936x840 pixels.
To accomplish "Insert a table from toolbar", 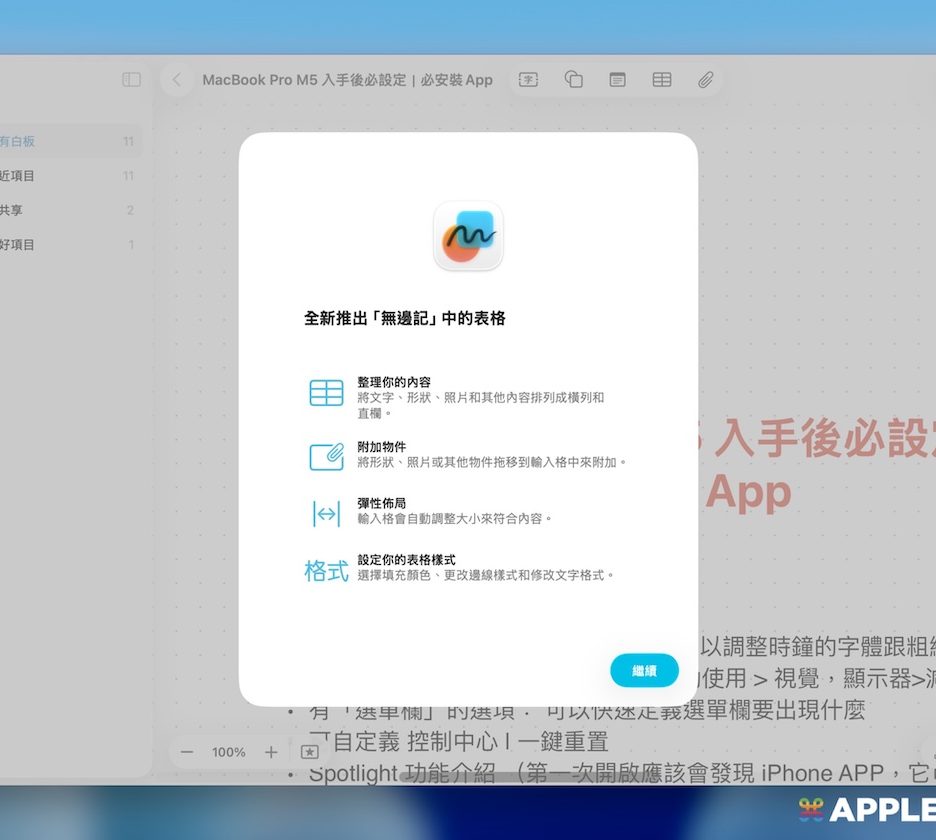I will pos(662,80).
